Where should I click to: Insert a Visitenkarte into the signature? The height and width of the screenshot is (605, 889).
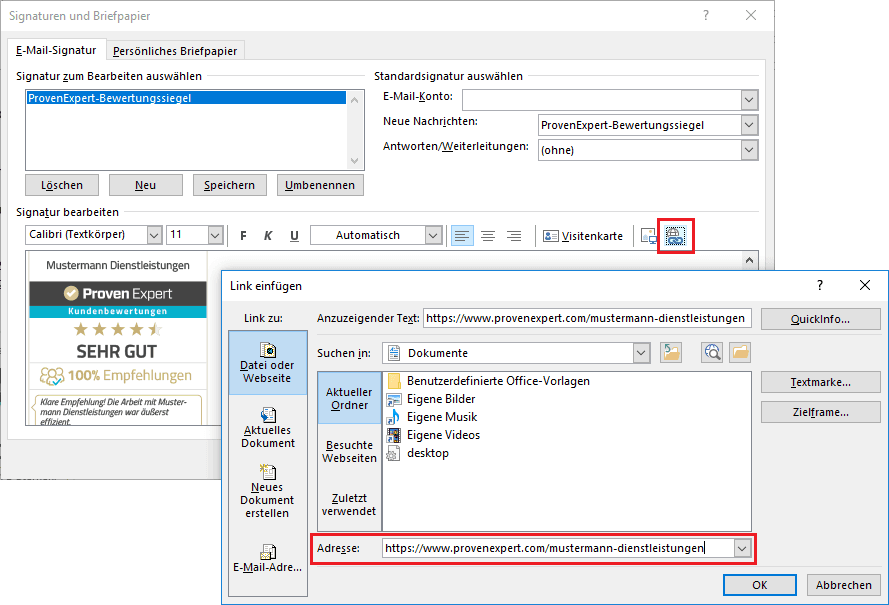[x=583, y=236]
